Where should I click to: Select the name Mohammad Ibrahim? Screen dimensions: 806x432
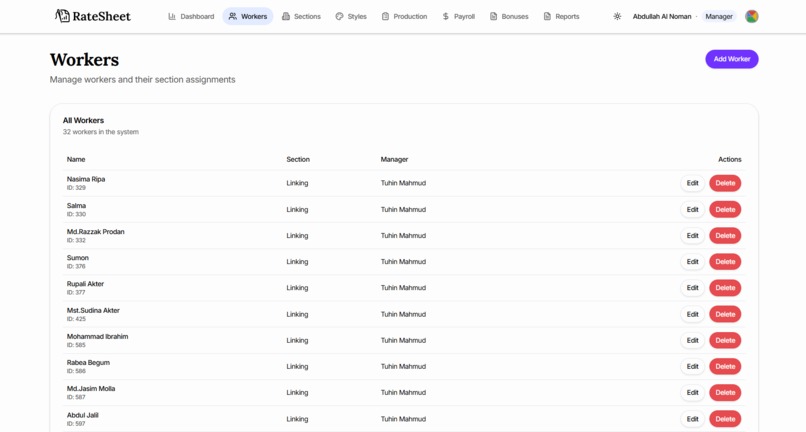click(98, 336)
